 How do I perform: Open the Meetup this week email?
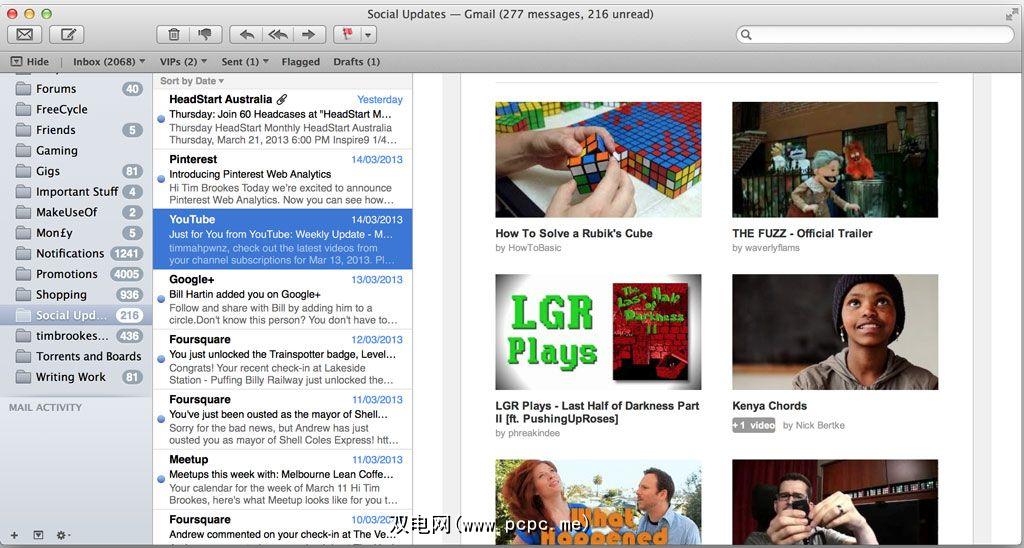point(283,479)
